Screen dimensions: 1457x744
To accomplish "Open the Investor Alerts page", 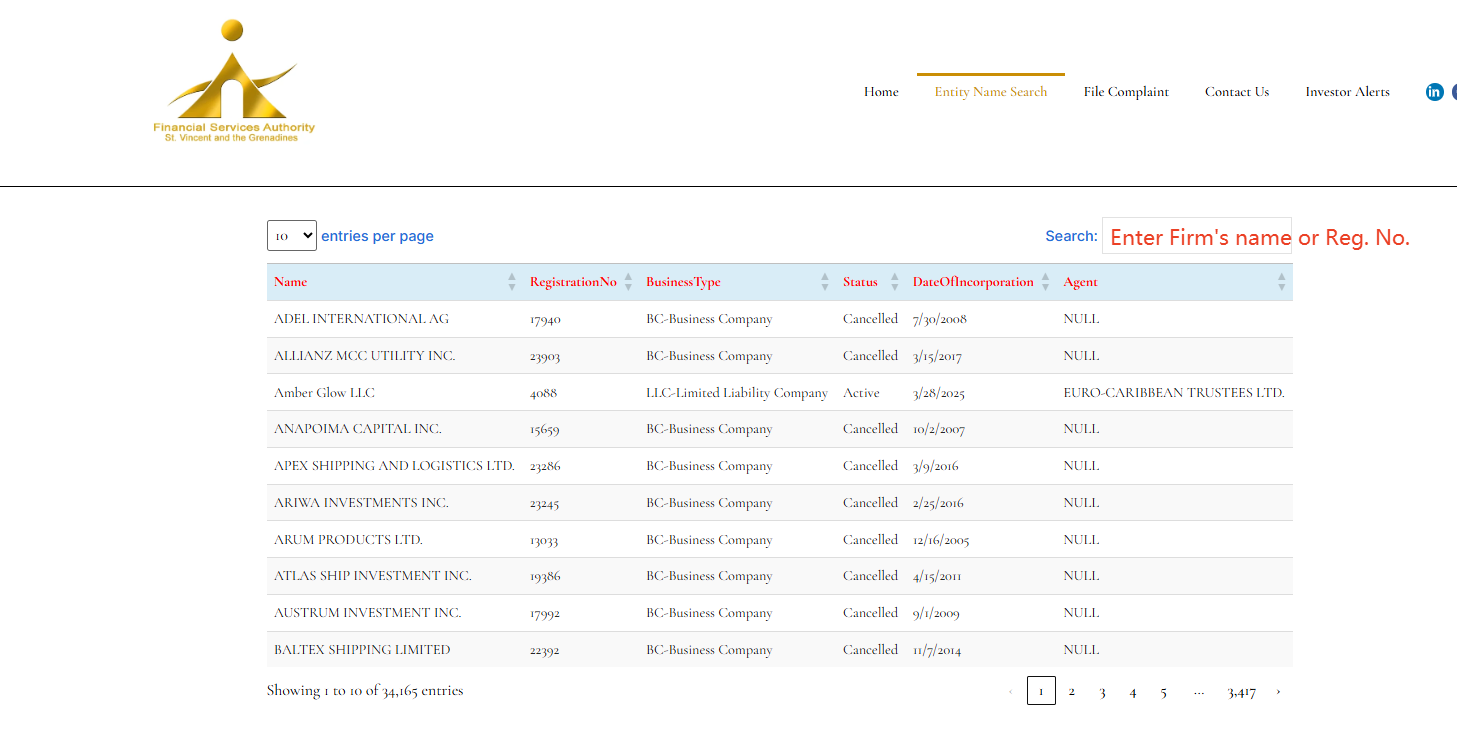I will (x=1347, y=92).
